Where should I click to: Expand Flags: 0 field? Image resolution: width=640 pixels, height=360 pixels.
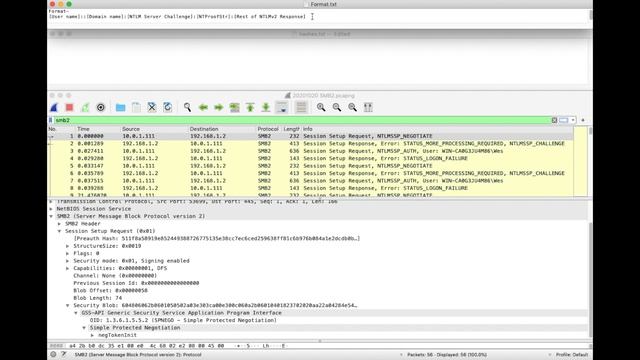(x=68, y=253)
